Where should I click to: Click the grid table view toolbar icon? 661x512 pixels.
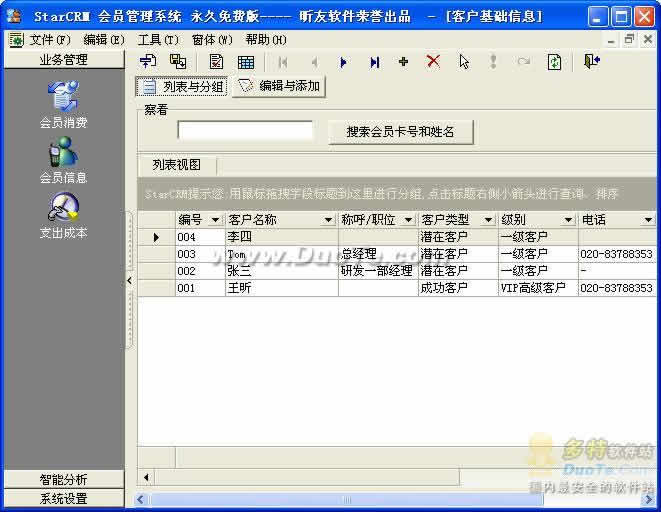tap(245, 62)
